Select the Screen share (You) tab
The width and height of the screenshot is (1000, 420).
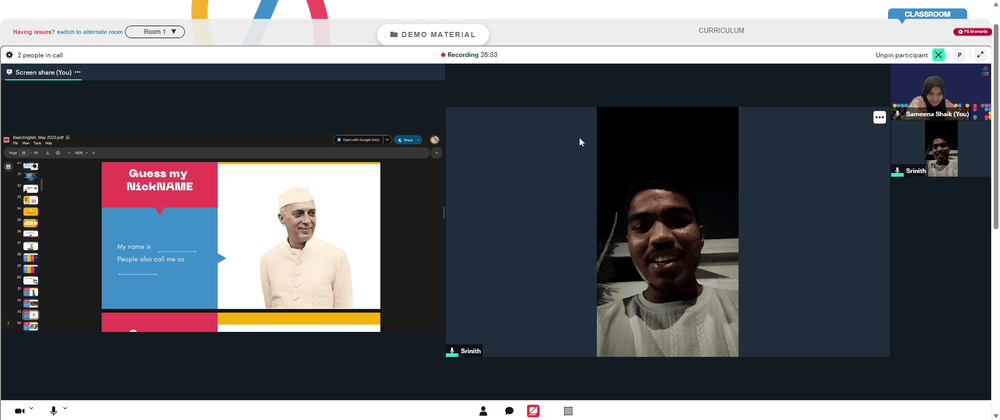43,73
